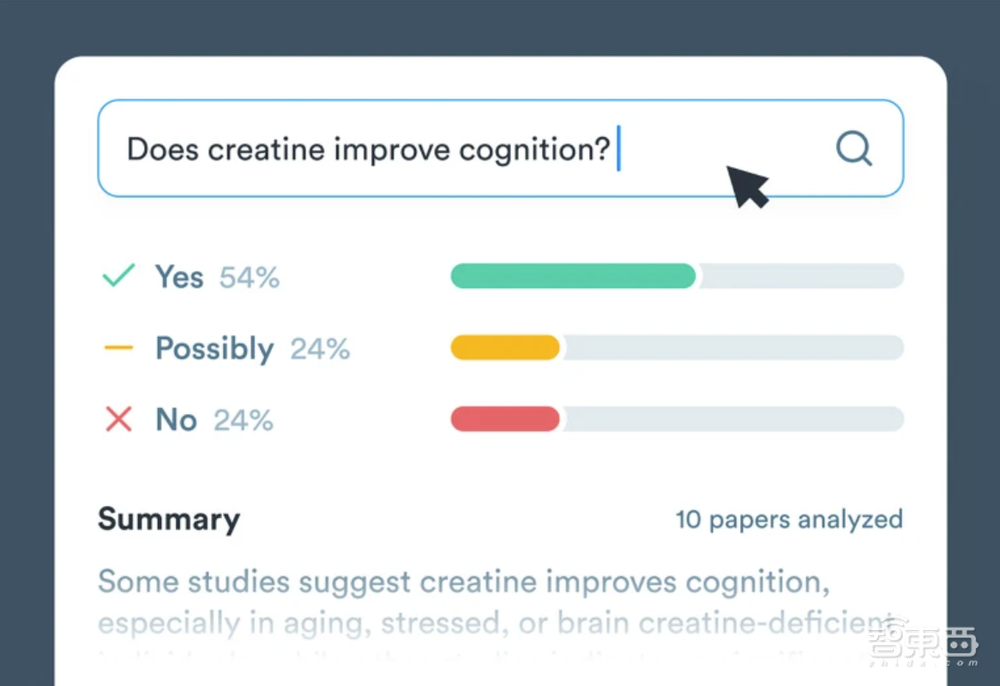The width and height of the screenshot is (1000, 686).
Task: Select the "Possibly" result label
Action: (x=214, y=348)
